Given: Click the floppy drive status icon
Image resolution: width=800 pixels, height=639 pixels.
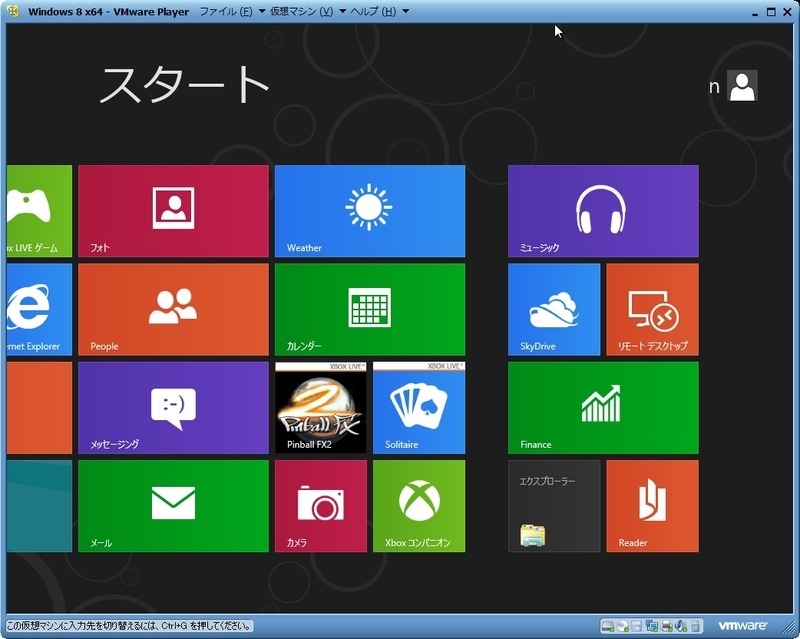Looking at the screenshot, I should [x=636, y=626].
